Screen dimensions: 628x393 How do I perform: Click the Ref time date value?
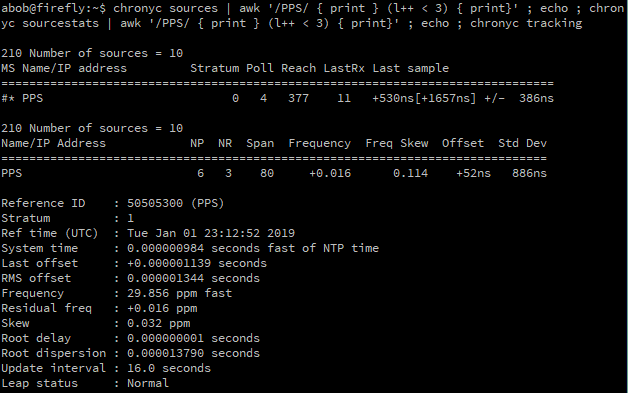(211, 233)
